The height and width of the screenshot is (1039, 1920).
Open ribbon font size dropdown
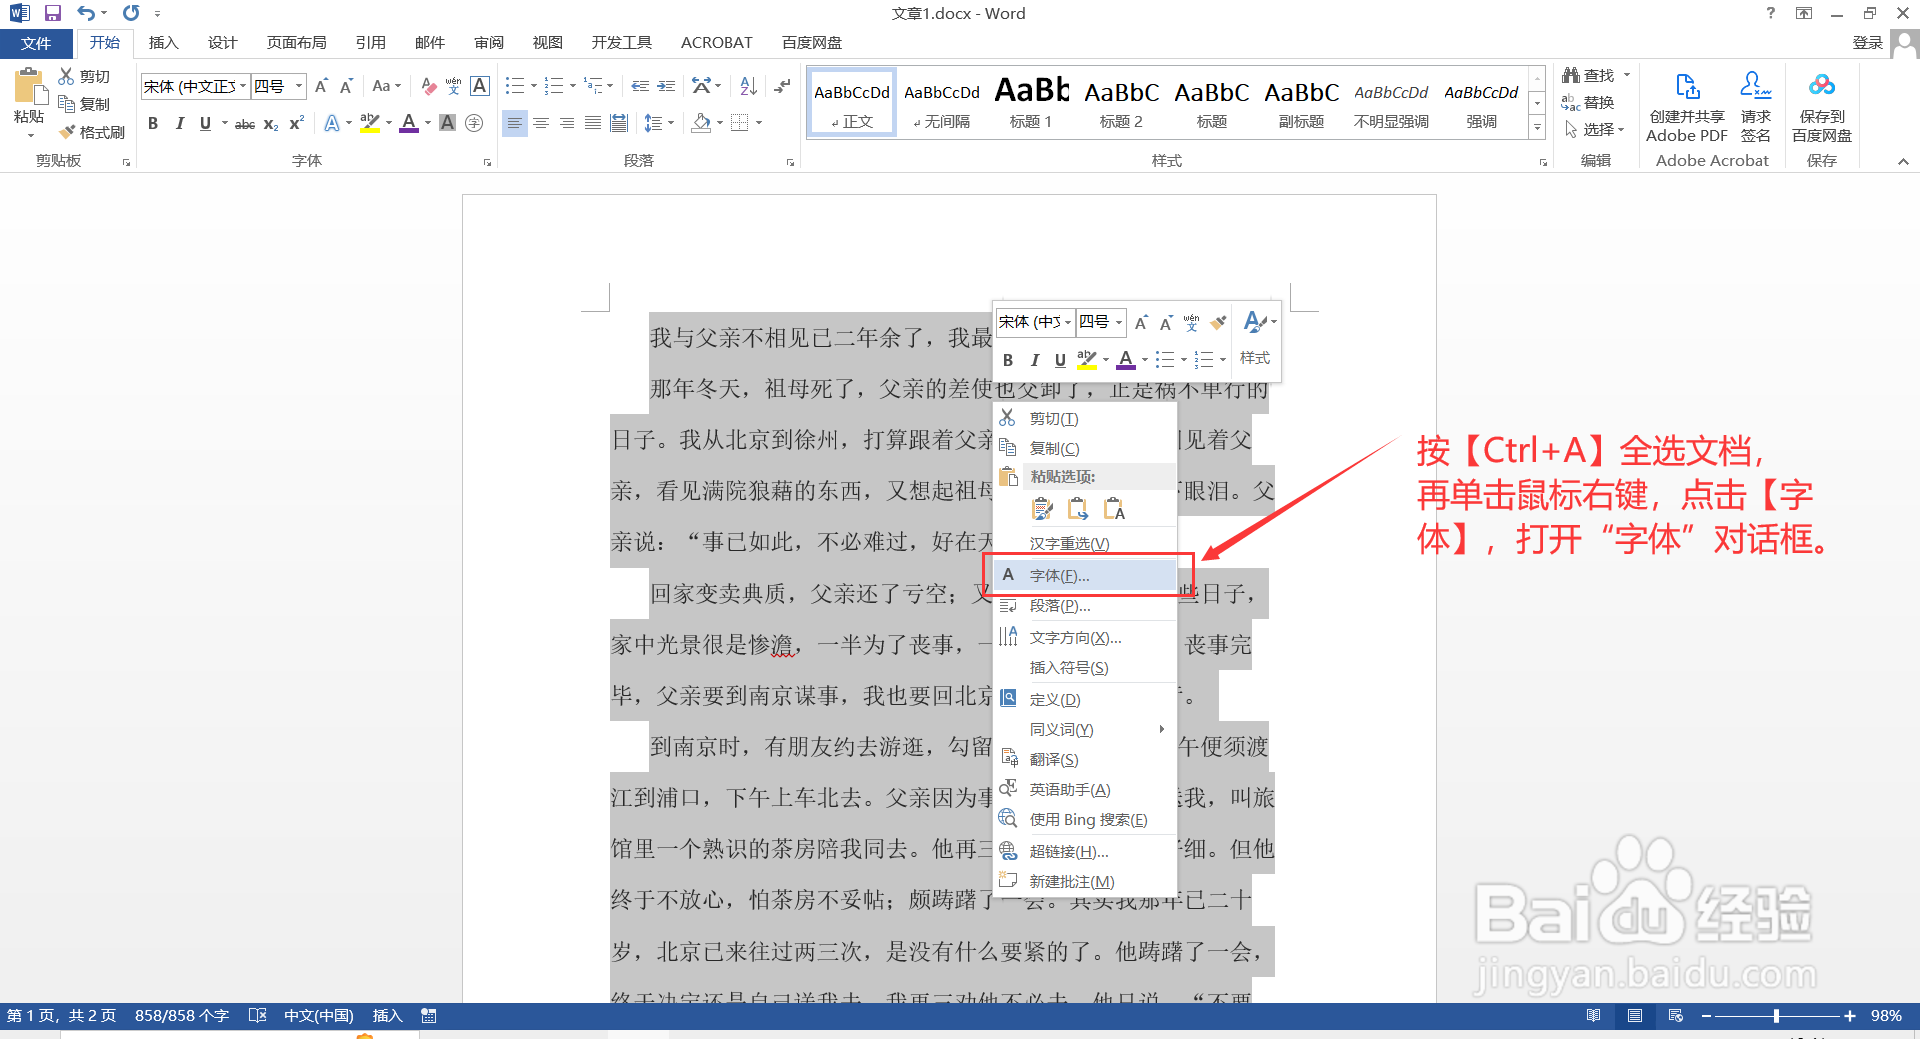[x=298, y=86]
